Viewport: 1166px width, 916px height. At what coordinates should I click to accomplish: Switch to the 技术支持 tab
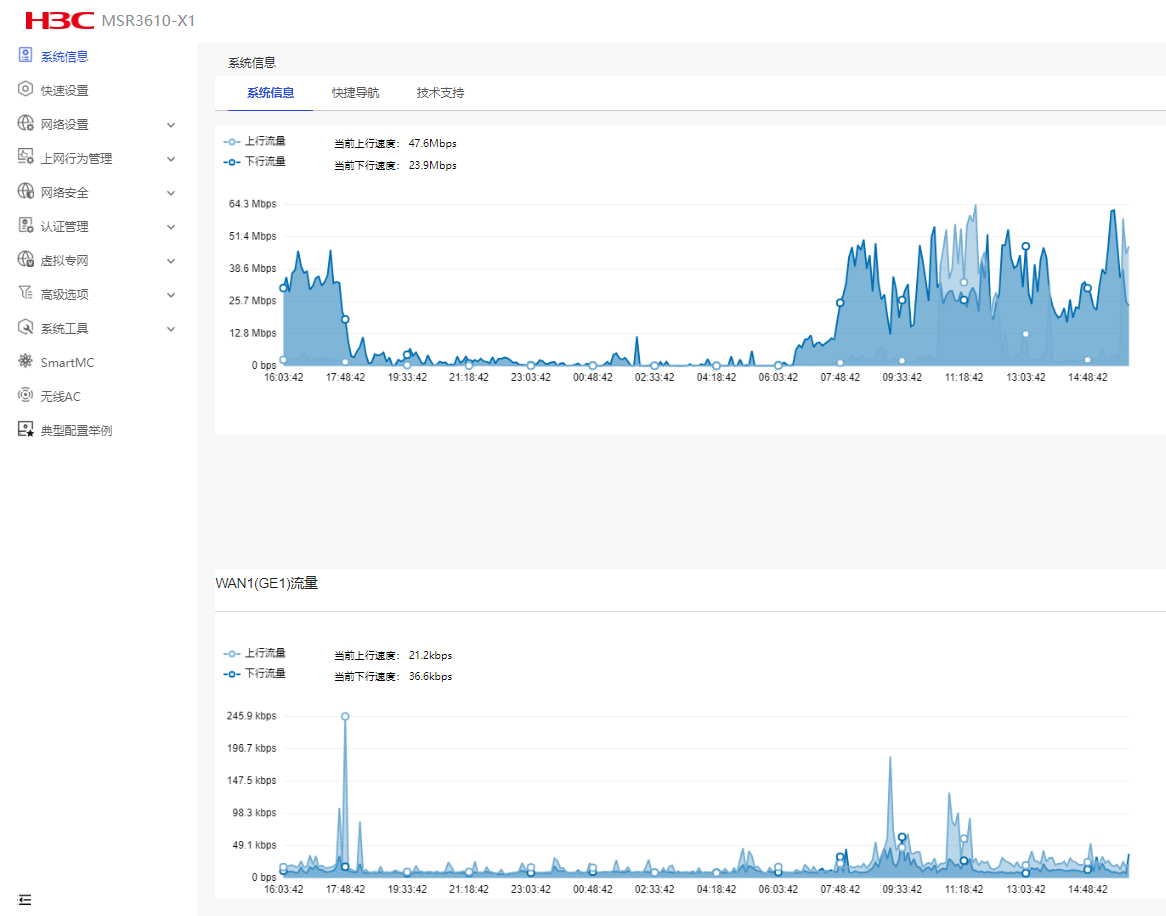pyautogui.click(x=440, y=93)
